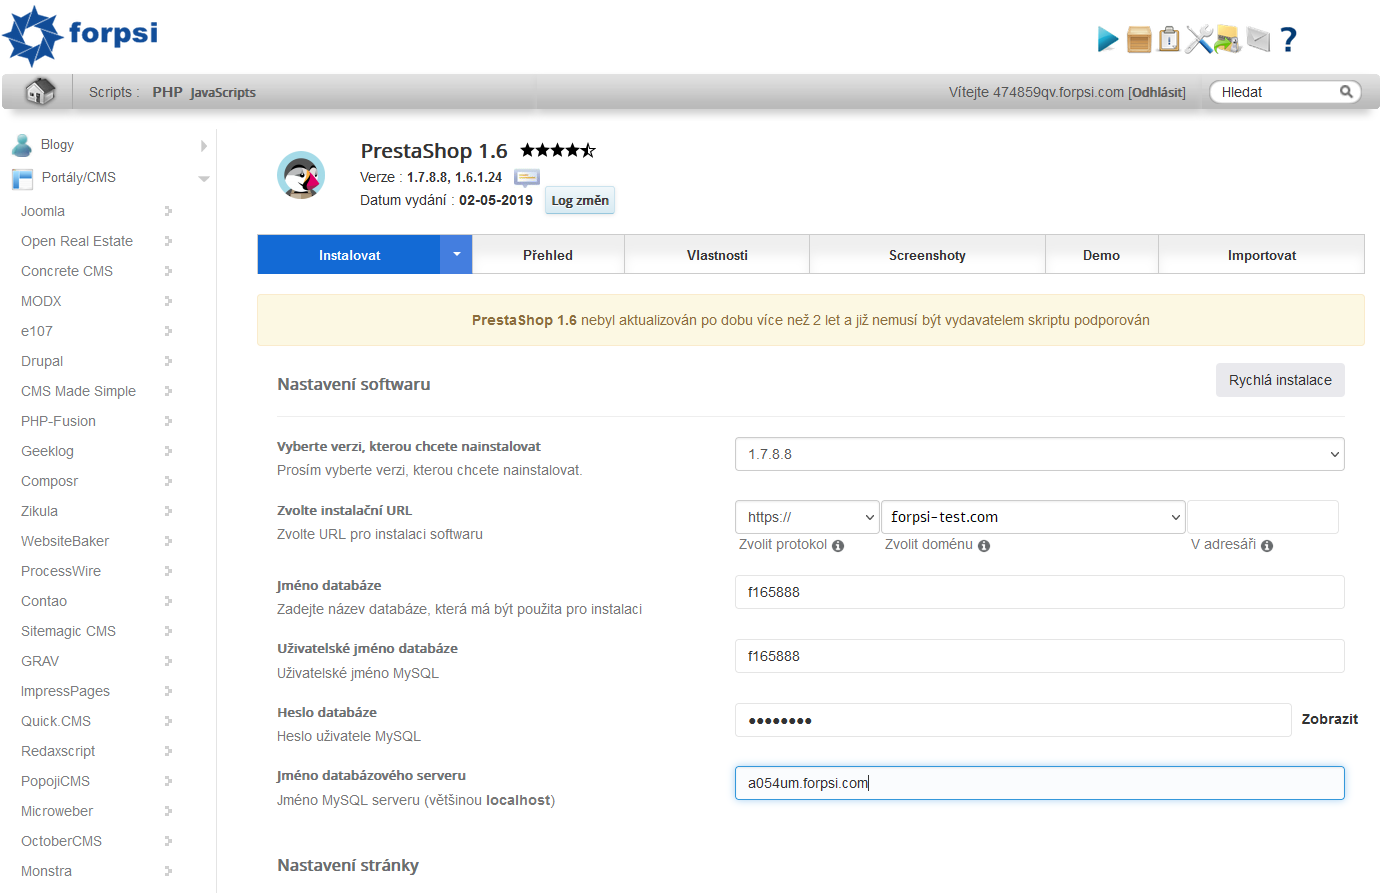Viewport: 1385px width, 893px height.
Task: Click the Portály/CMS category icon
Action: (x=22, y=178)
